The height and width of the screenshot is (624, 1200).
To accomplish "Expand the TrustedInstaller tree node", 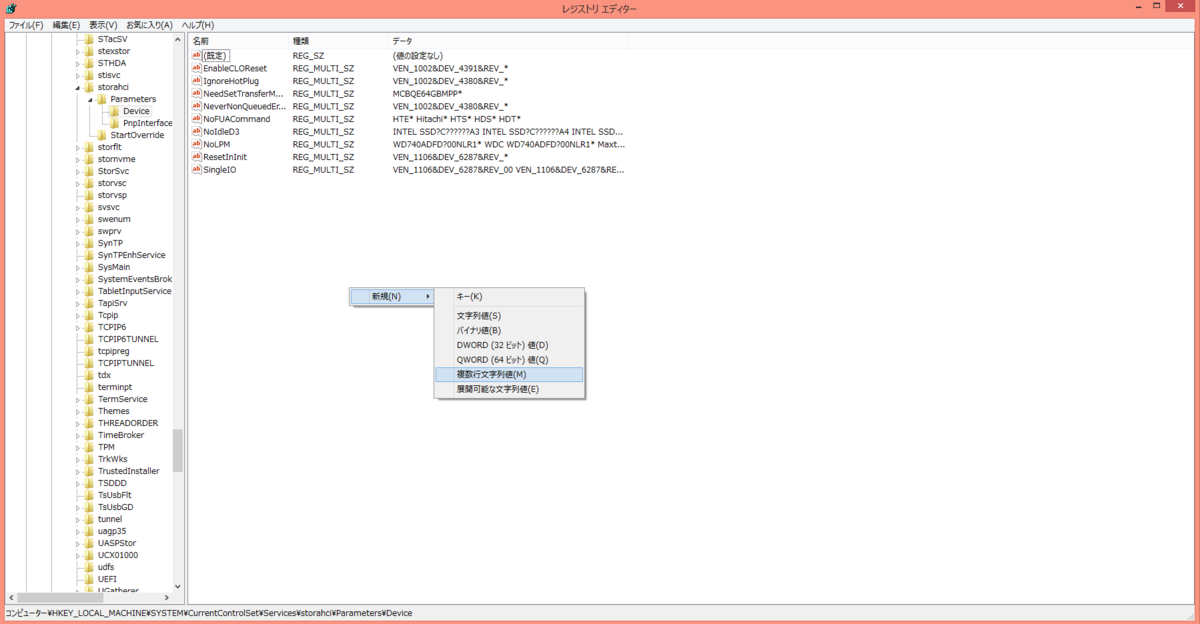I will (77, 471).
